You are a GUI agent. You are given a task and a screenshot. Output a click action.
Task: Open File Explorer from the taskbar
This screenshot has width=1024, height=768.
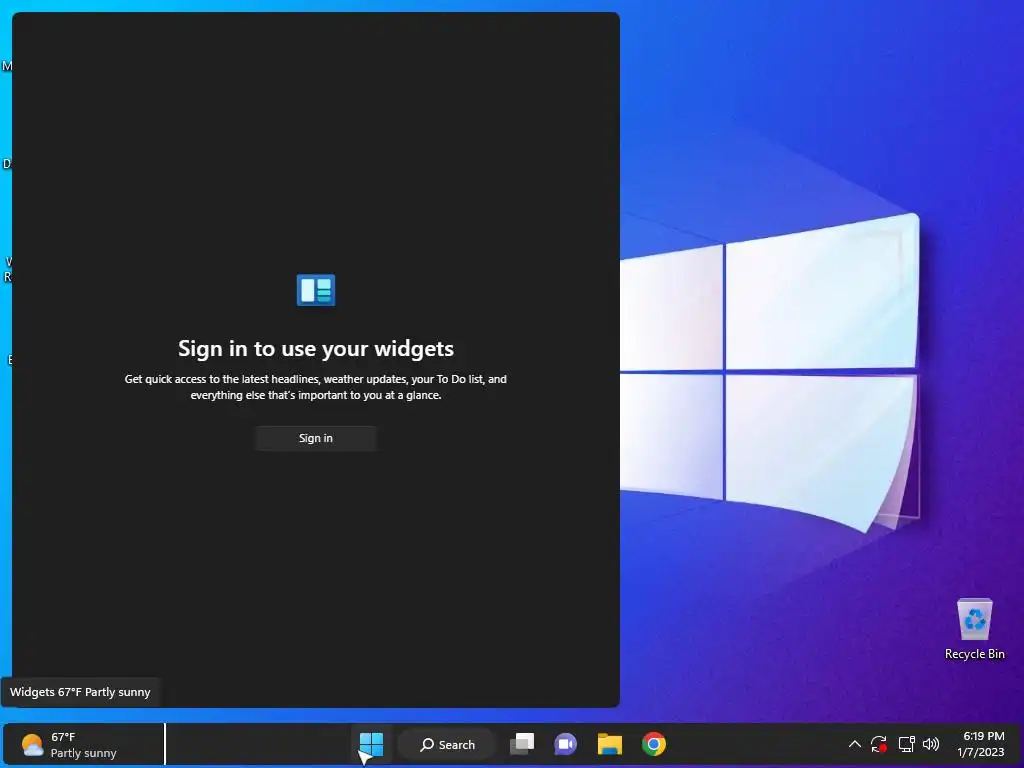coord(609,744)
